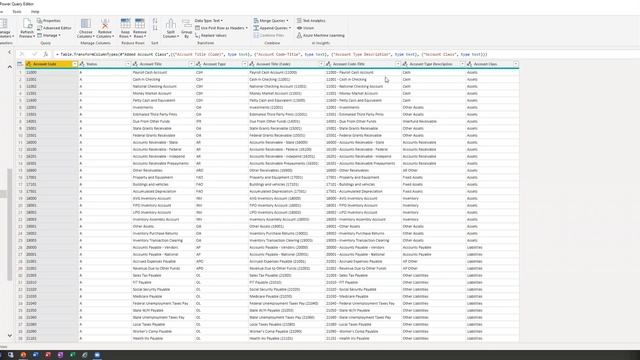This screenshot has height=360, width=640.
Task: Expand the Use First Row as Headers dropdown
Action: (x=247, y=28)
